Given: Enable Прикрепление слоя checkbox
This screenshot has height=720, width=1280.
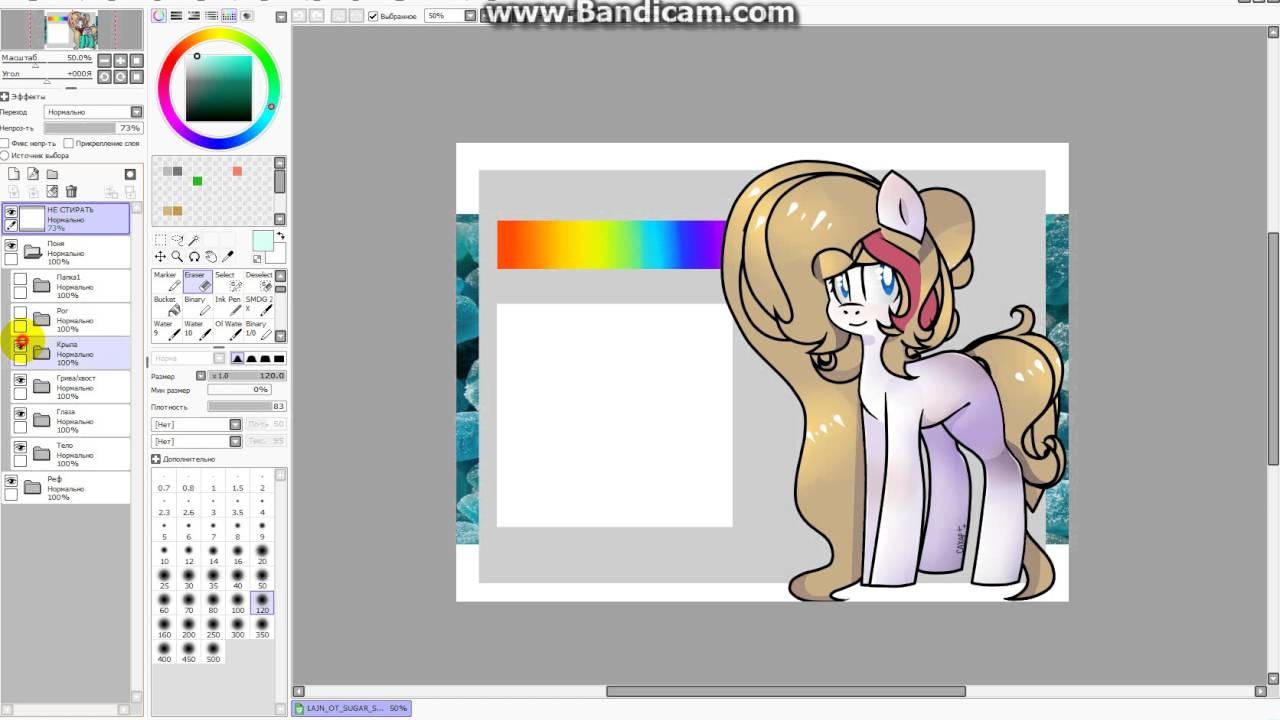Looking at the screenshot, I should (x=68, y=143).
